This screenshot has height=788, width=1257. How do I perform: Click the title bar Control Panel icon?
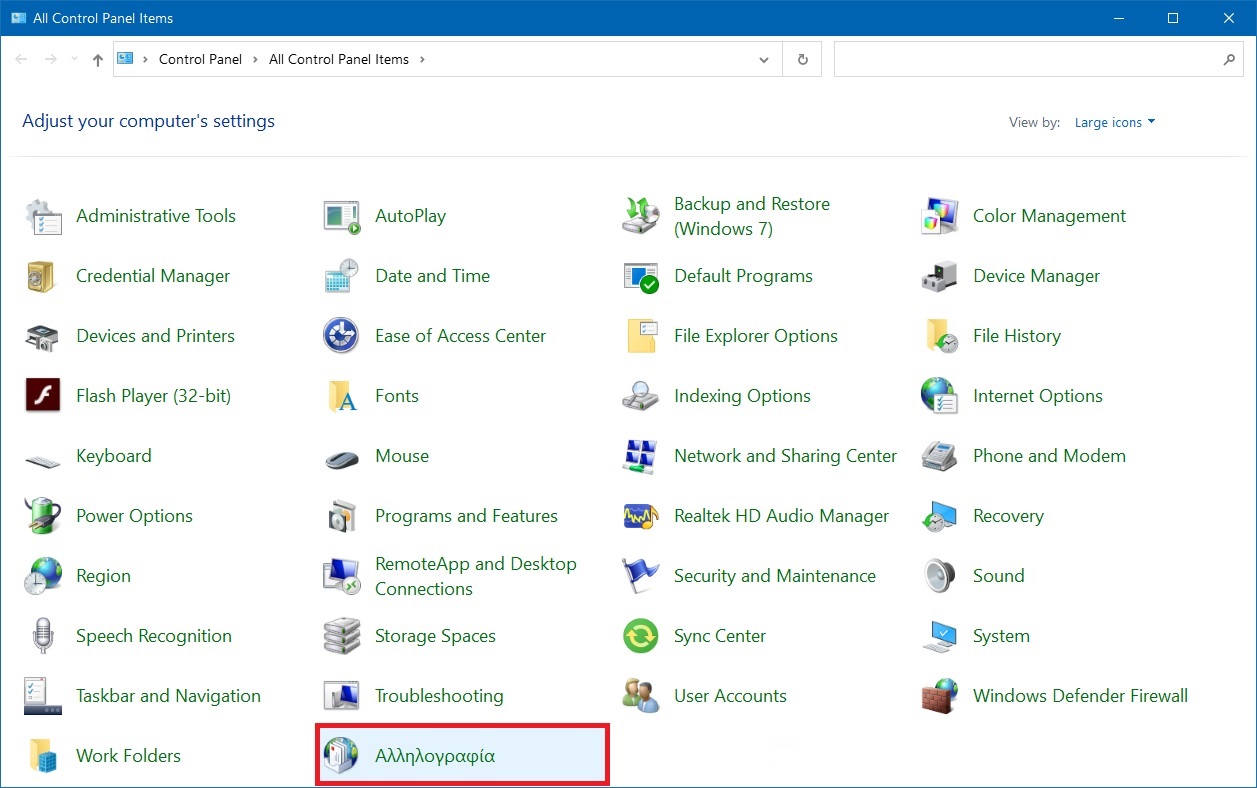point(18,18)
